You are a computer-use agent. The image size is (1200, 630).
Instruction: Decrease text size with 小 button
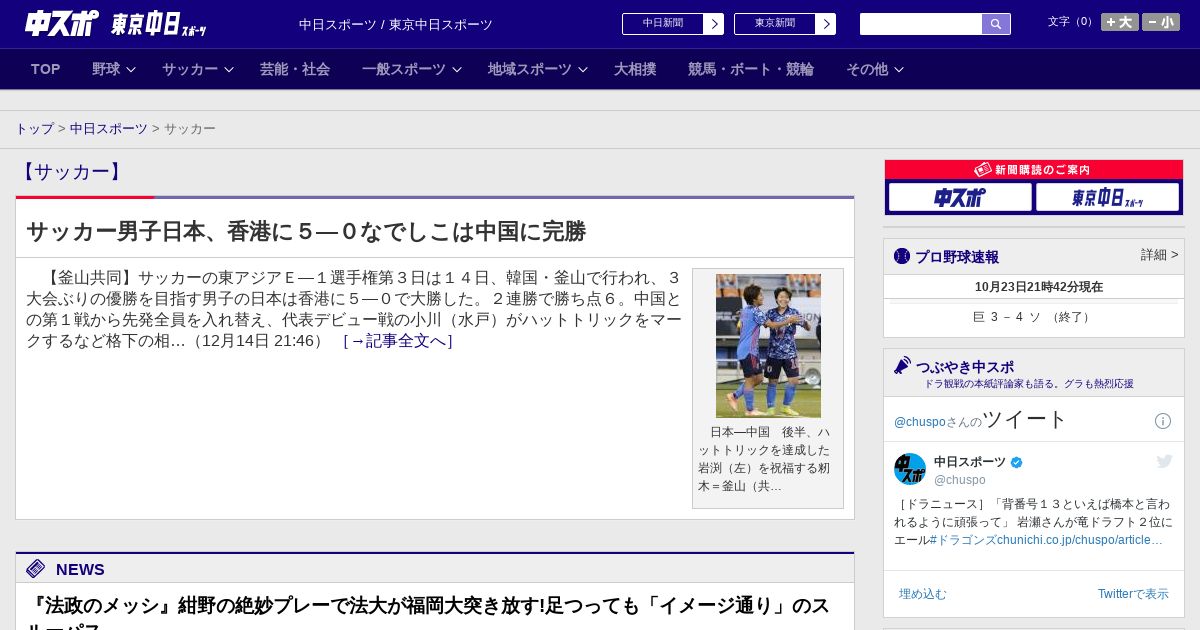(1161, 22)
